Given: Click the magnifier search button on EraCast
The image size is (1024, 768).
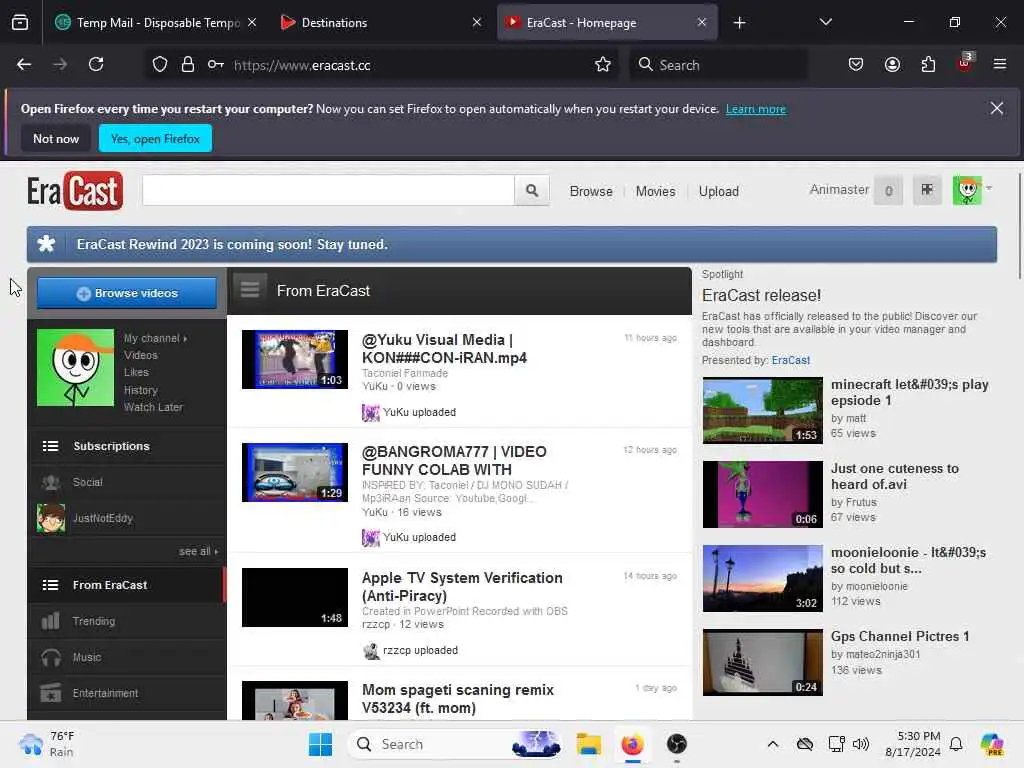Looking at the screenshot, I should [x=532, y=190].
